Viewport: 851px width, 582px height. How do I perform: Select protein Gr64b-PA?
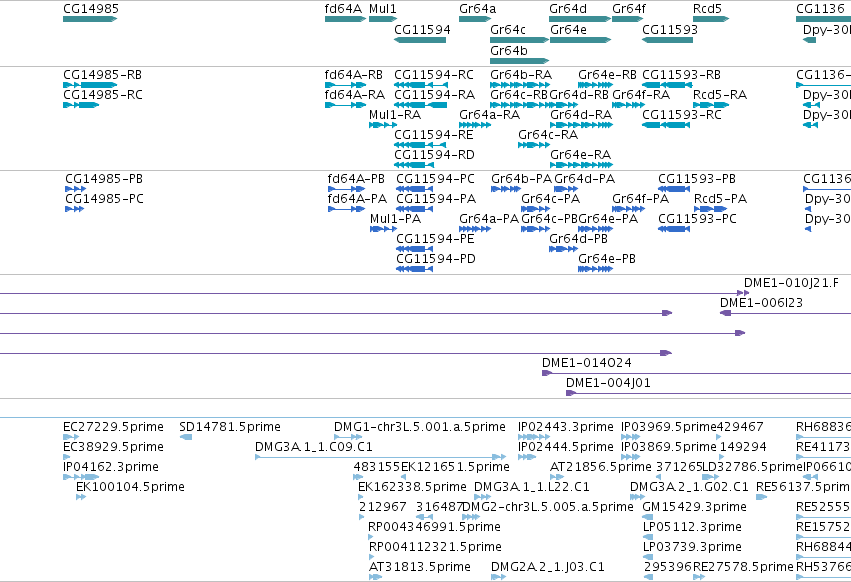506,189
